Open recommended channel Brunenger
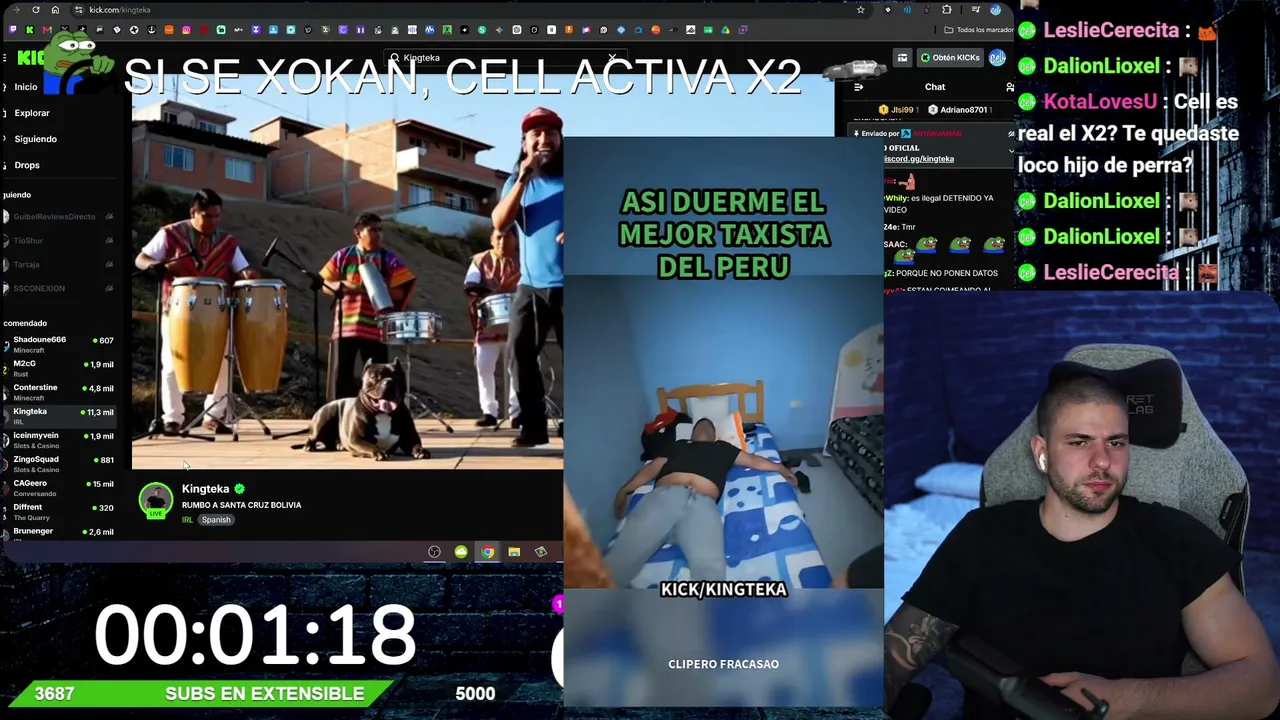The height and width of the screenshot is (720, 1280). click(59, 533)
